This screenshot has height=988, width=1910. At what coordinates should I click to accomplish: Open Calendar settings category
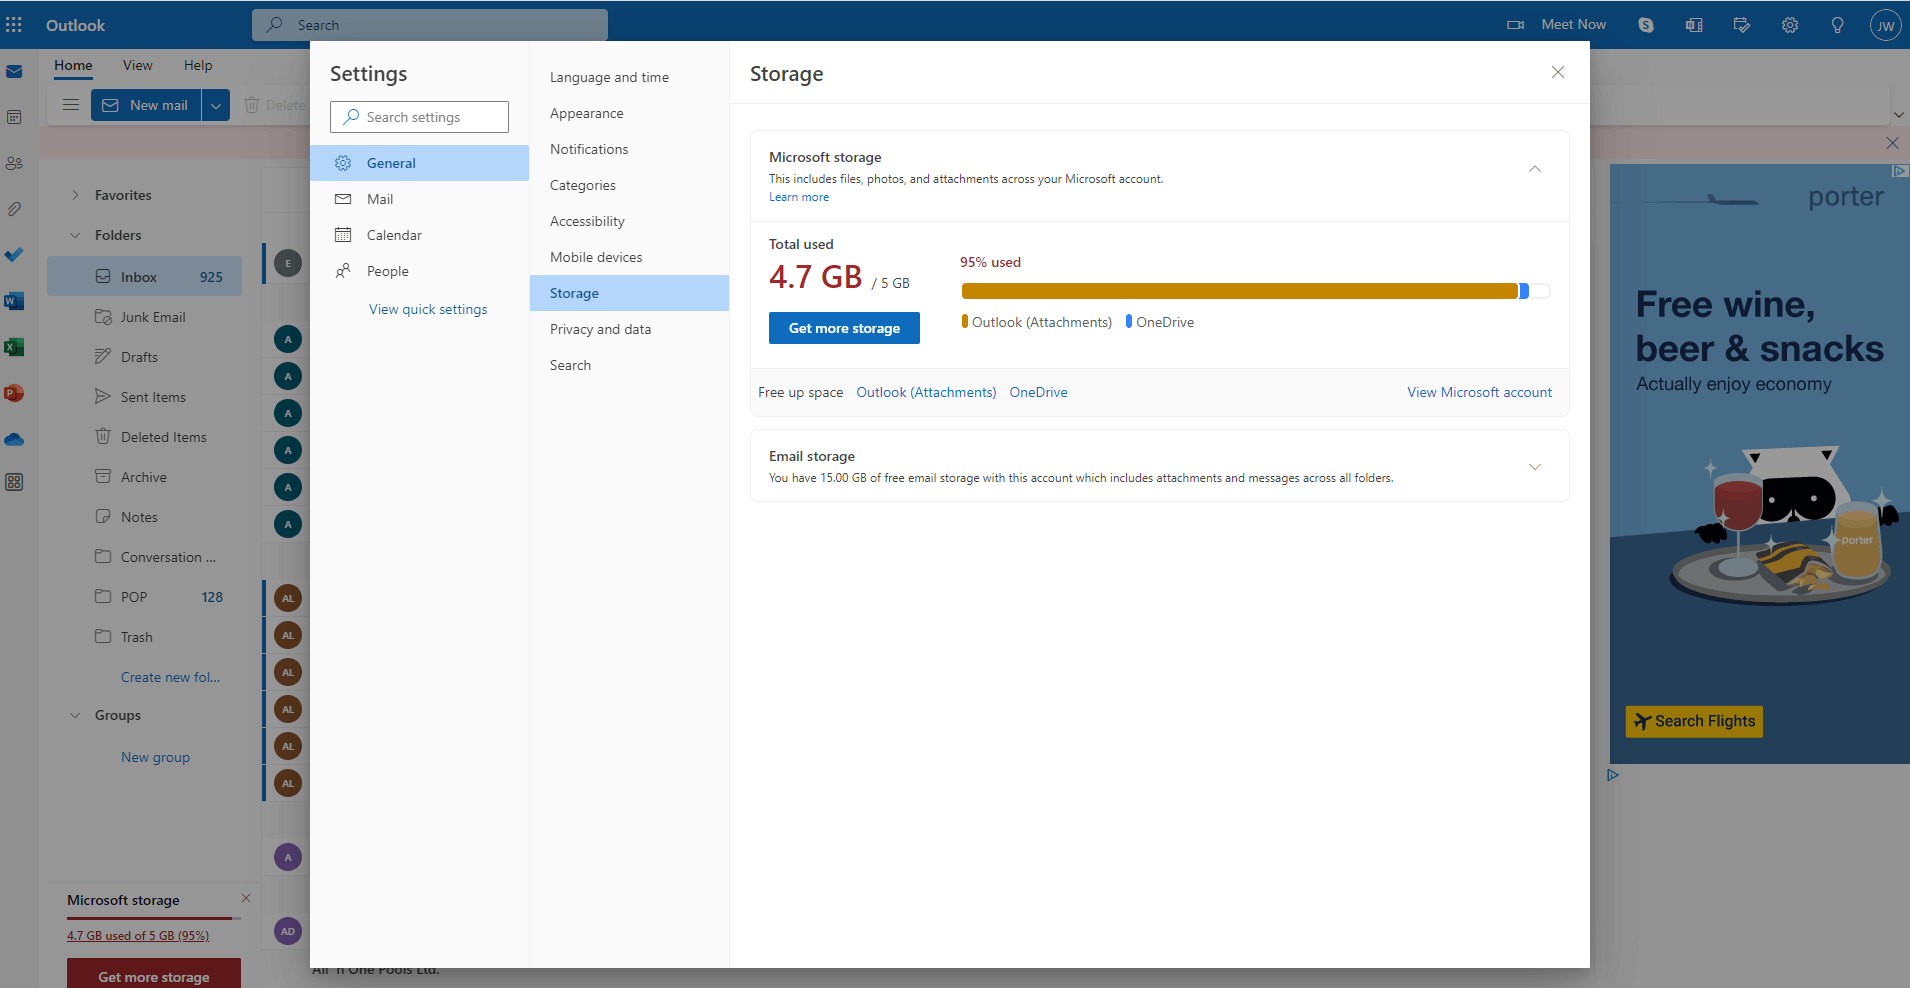pyautogui.click(x=419, y=235)
